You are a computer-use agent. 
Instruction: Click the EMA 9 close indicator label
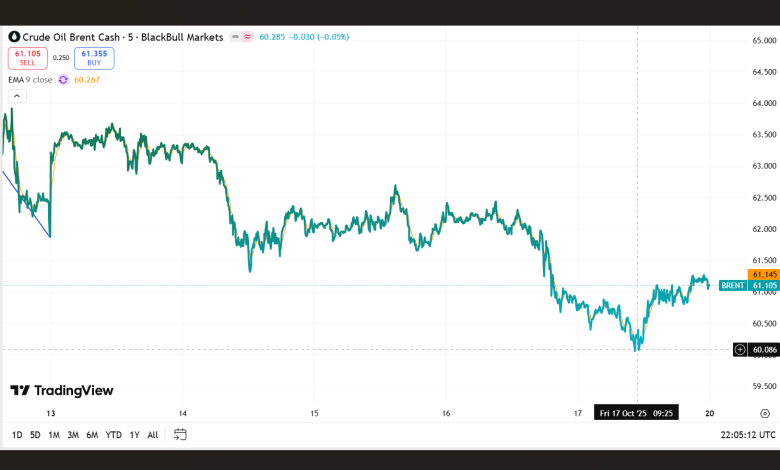pyautogui.click(x=30, y=79)
